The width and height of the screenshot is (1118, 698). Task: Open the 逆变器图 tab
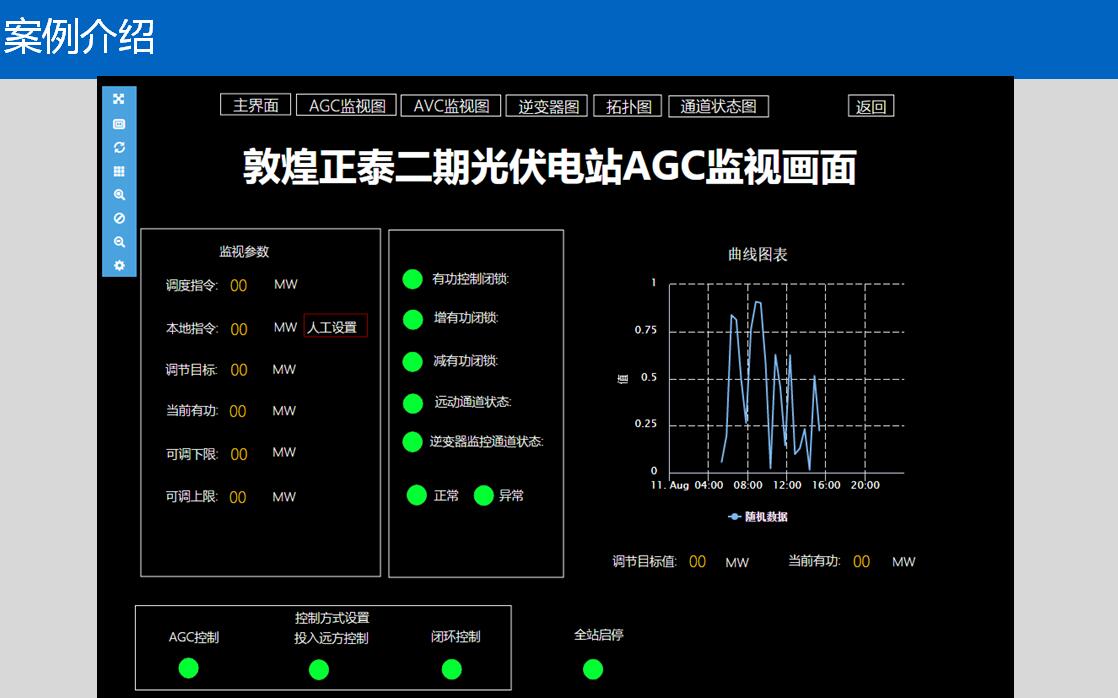tap(547, 107)
